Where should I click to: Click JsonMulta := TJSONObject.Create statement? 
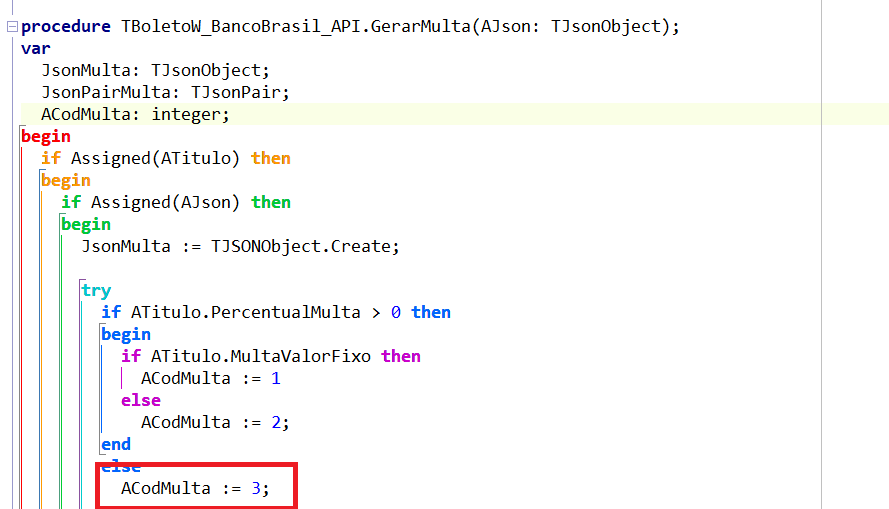tap(240, 247)
